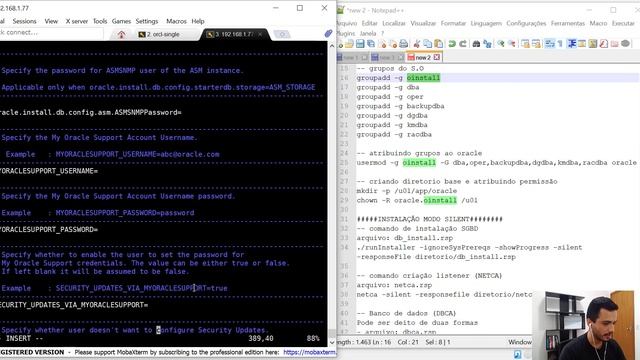Paste using the Notepad++ clipboard icon
The height and width of the screenshot is (360, 640).
tap(438, 44)
